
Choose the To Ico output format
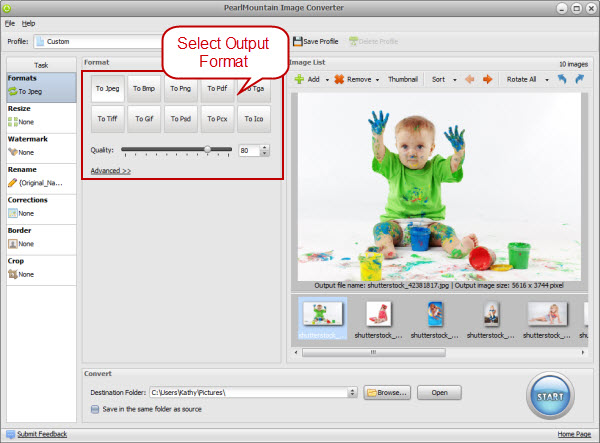[254, 119]
